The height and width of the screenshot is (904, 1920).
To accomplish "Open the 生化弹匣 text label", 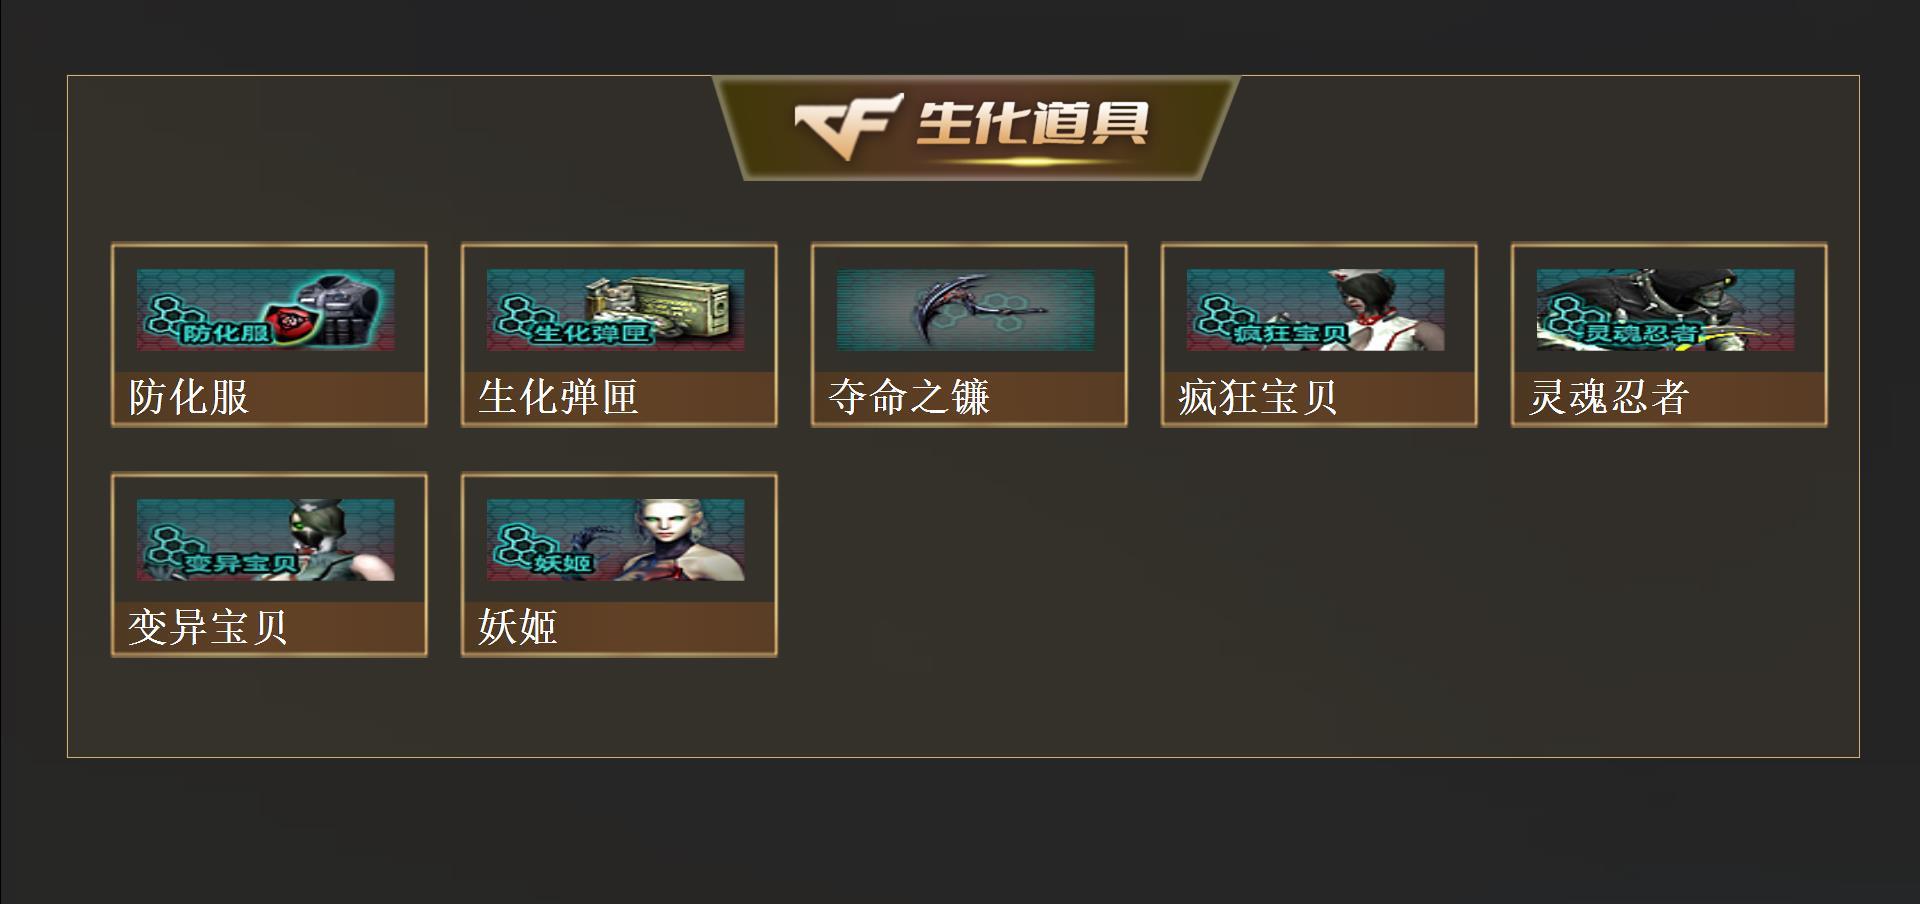I will pyautogui.click(x=558, y=397).
